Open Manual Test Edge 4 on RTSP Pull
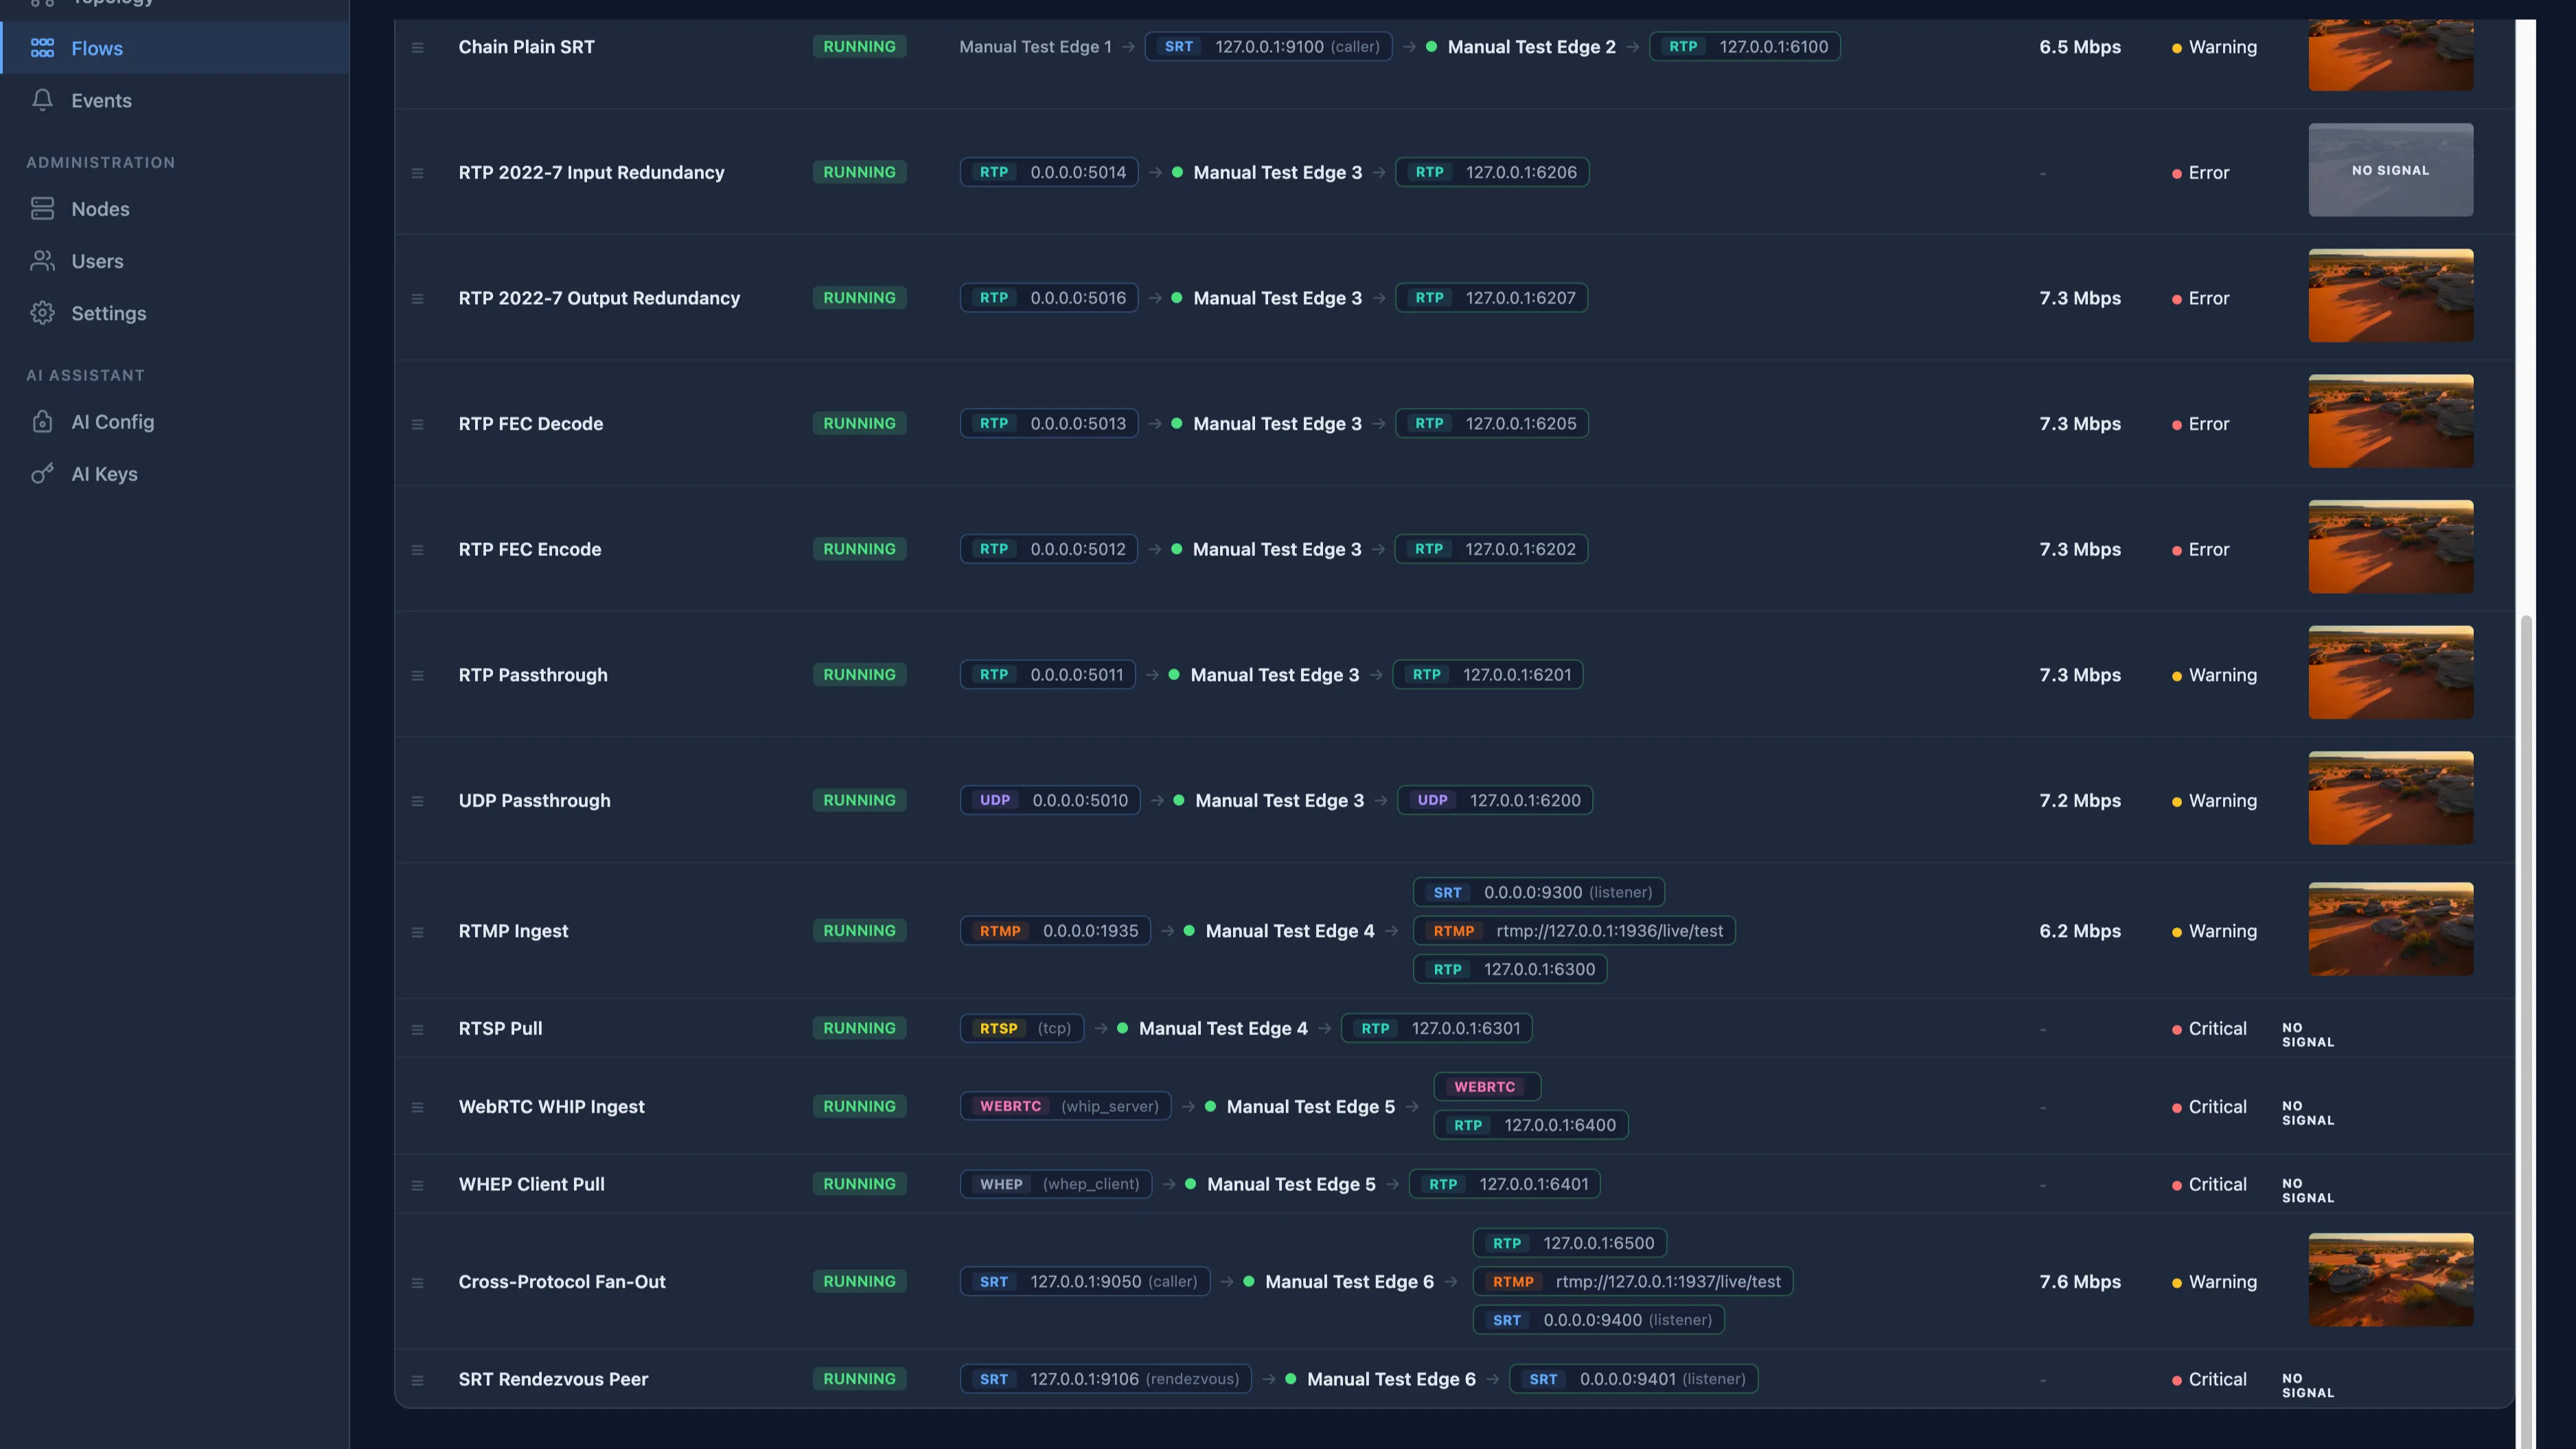 [1222, 1028]
